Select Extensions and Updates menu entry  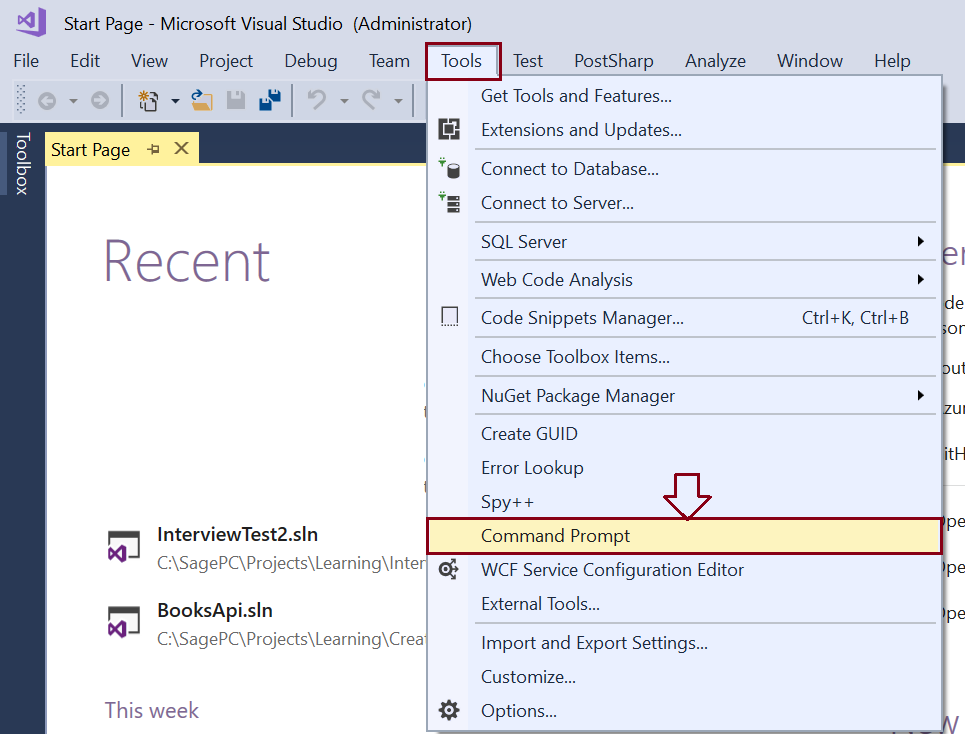point(684,129)
